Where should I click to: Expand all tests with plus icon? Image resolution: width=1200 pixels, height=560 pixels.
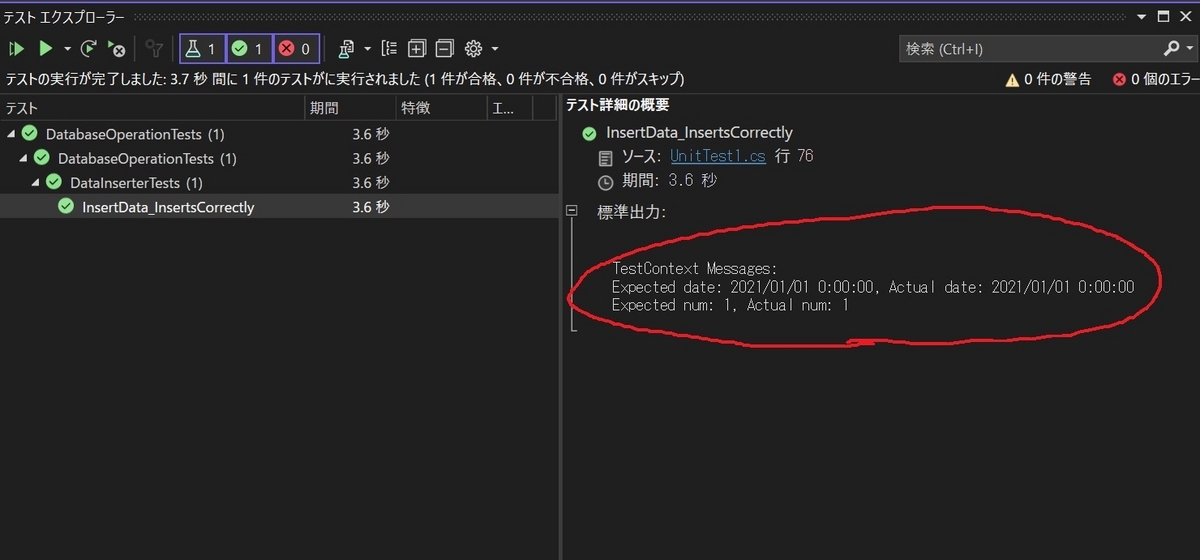417,48
